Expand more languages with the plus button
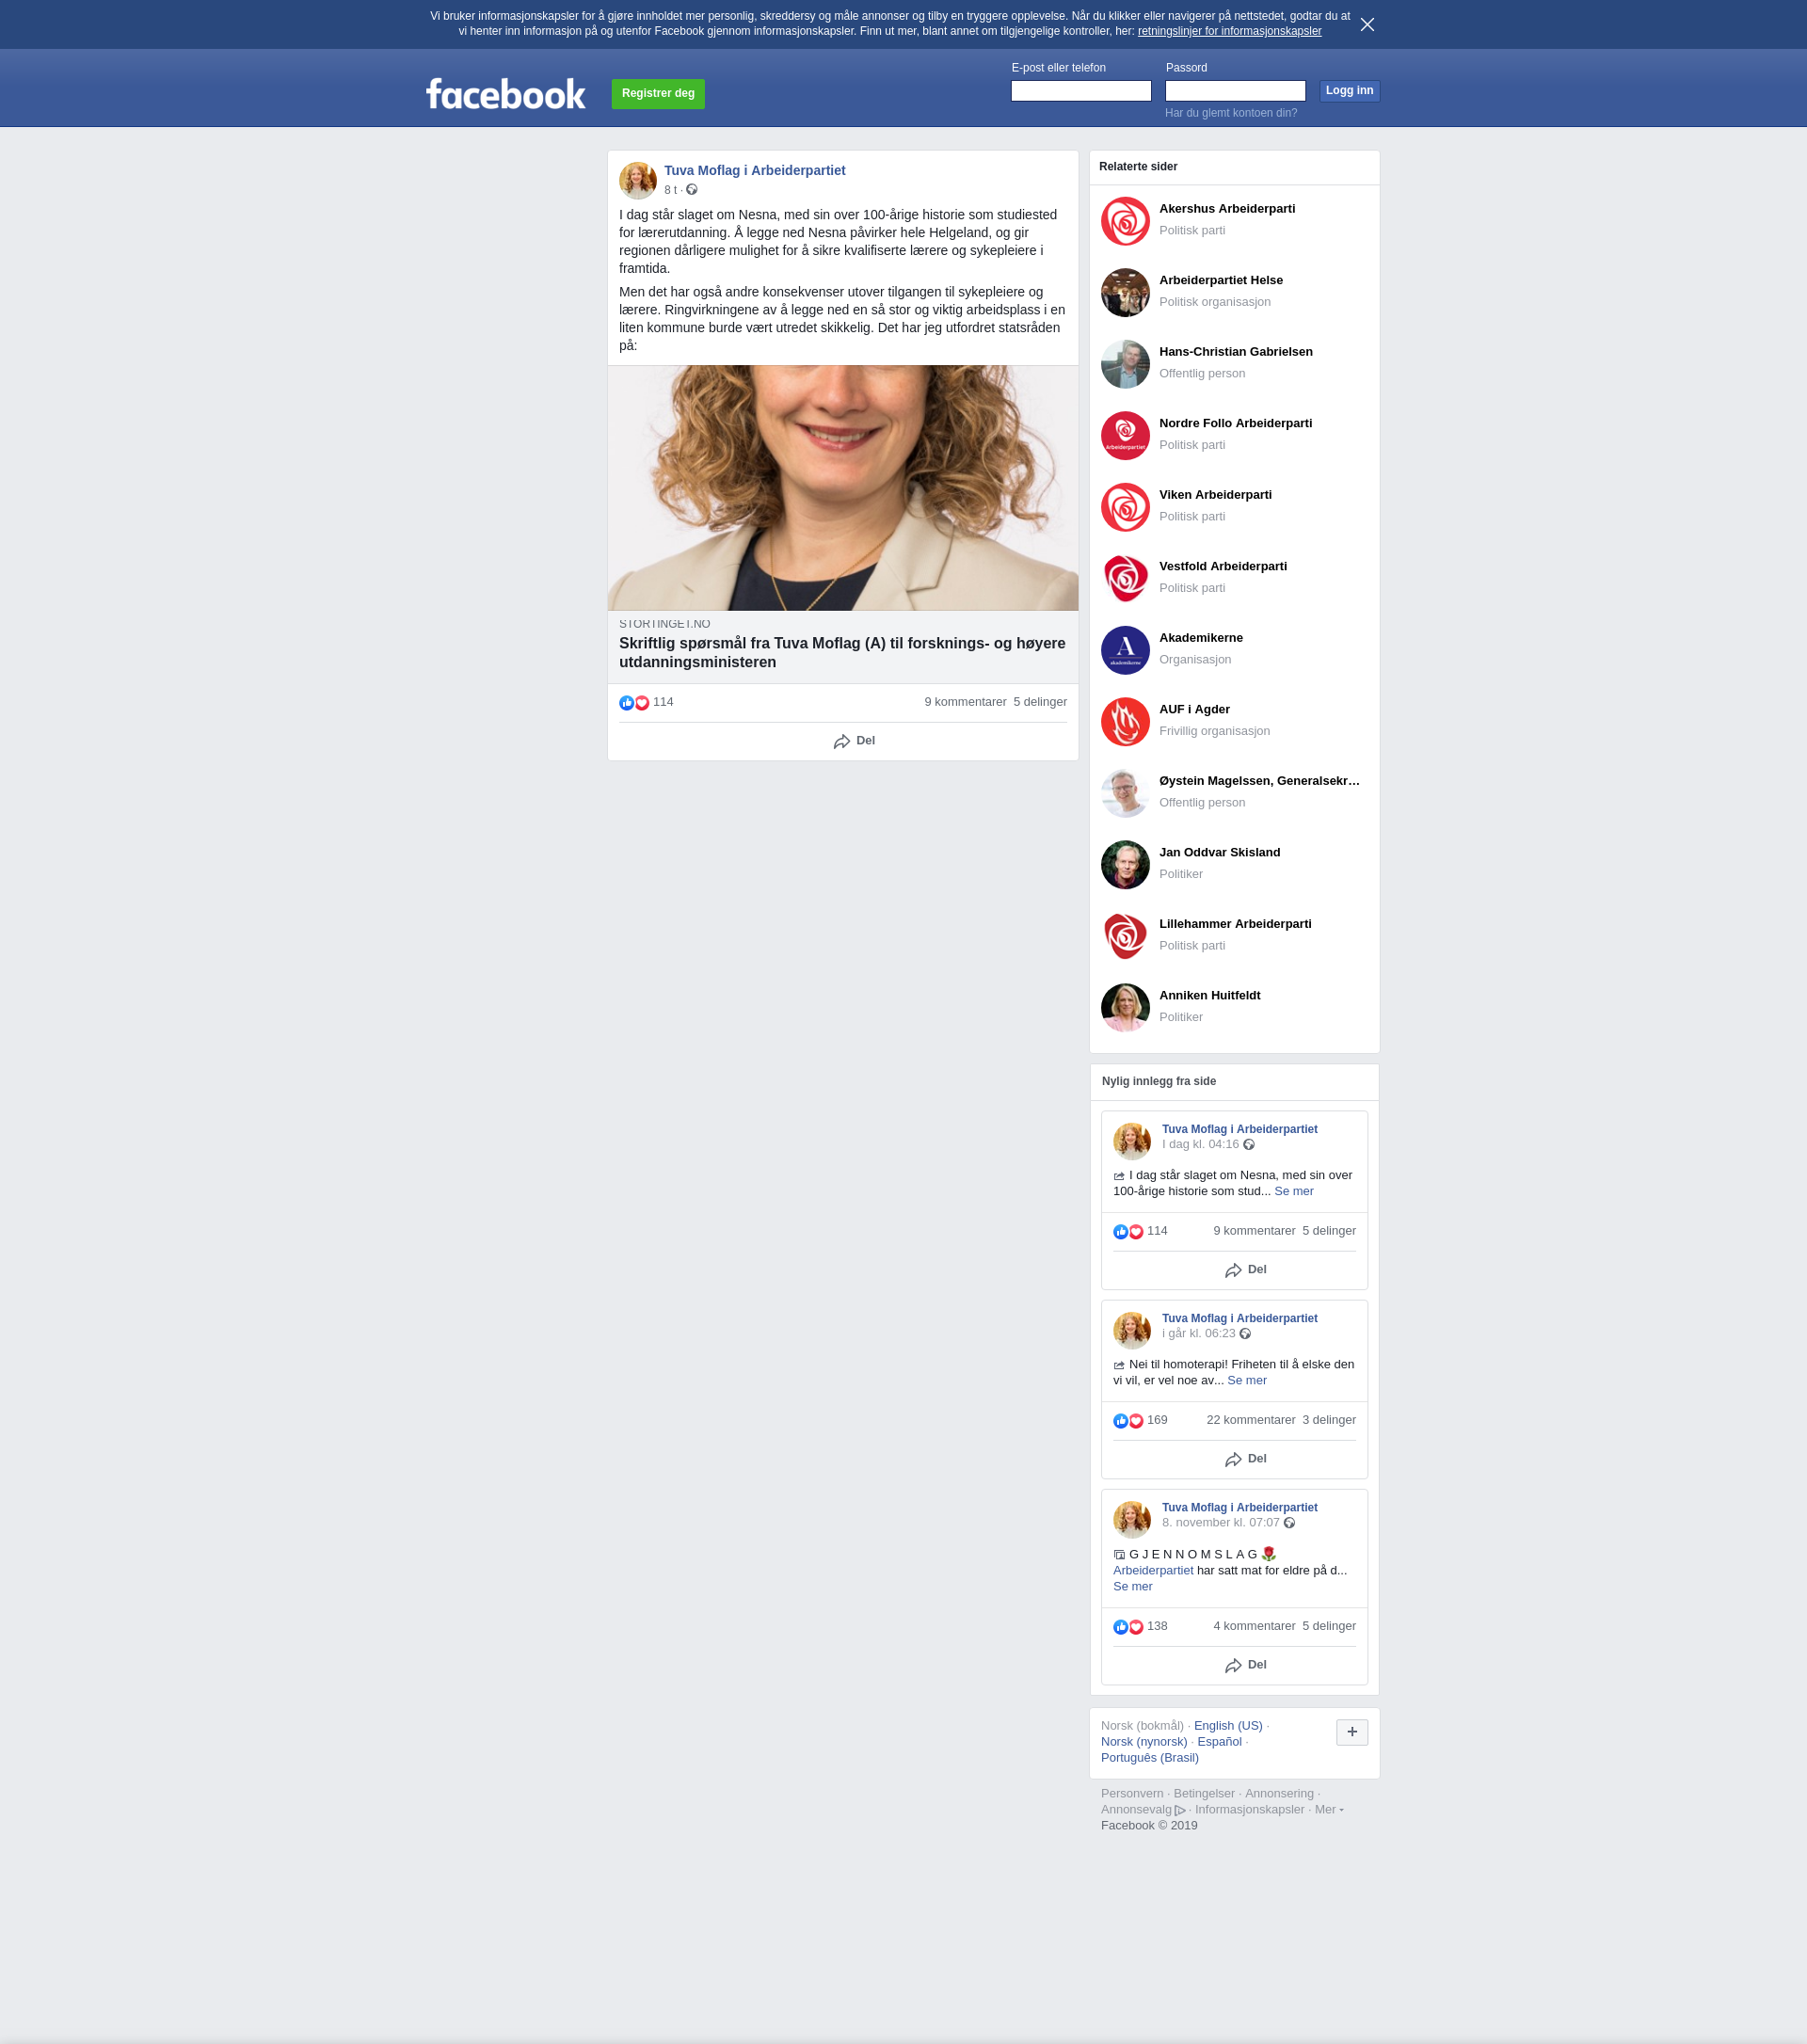 (x=1352, y=1732)
